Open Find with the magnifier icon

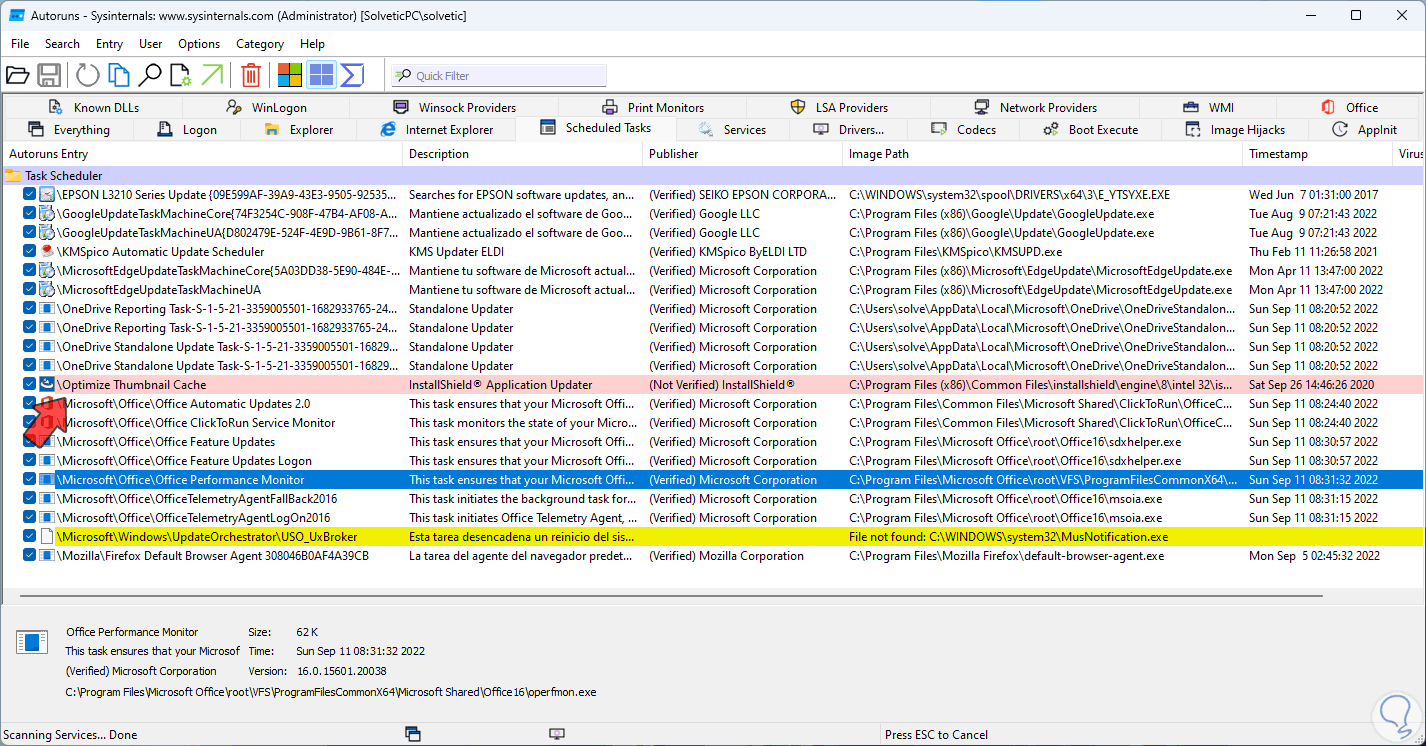(150, 75)
